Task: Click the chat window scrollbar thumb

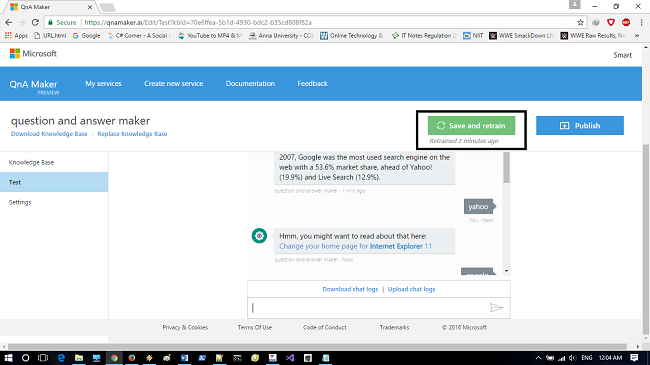Action: coord(506,168)
